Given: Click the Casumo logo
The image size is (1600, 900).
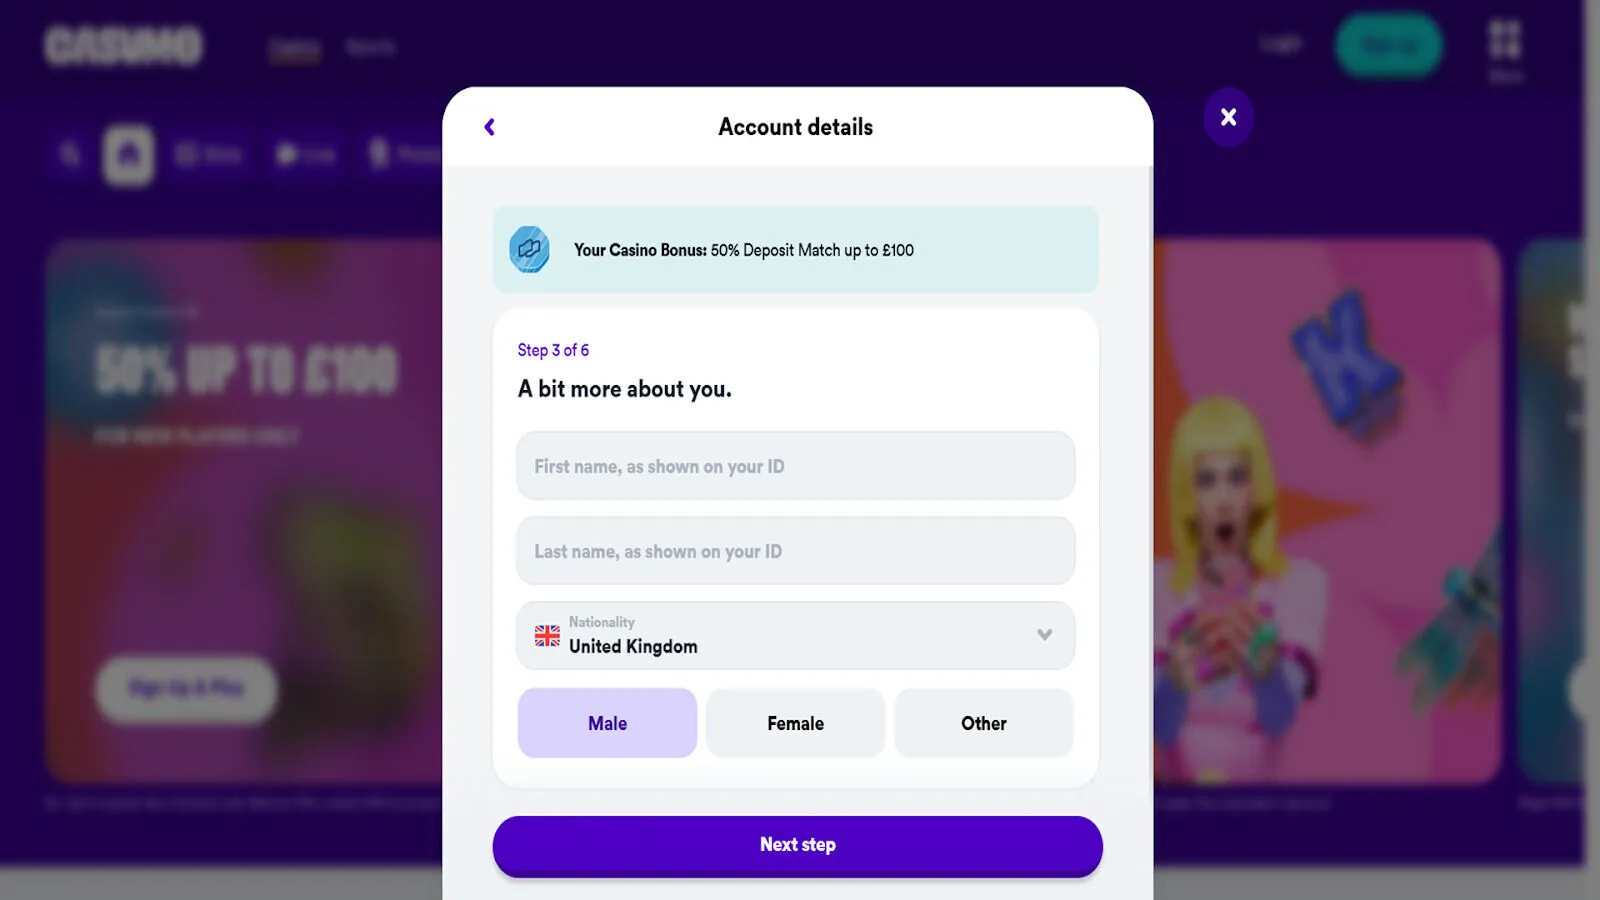Looking at the screenshot, I should point(123,46).
